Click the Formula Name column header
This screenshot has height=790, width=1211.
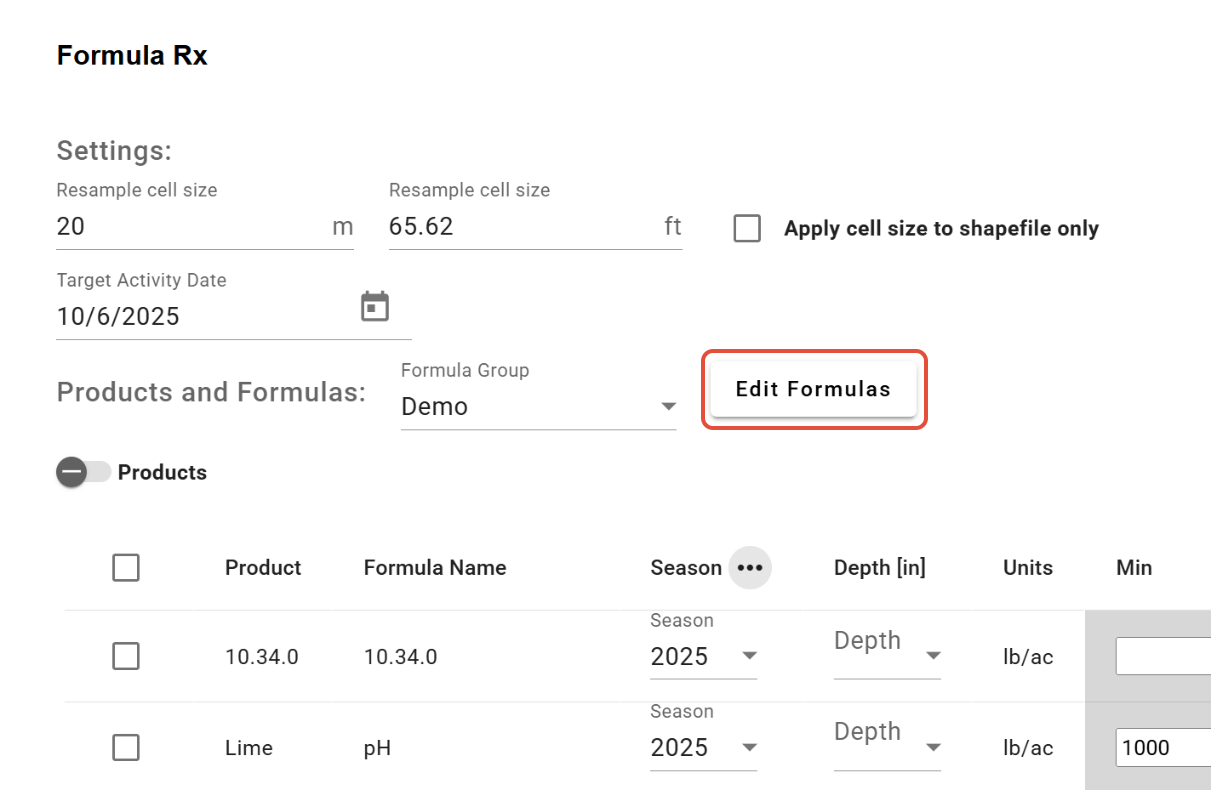pos(435,568)
